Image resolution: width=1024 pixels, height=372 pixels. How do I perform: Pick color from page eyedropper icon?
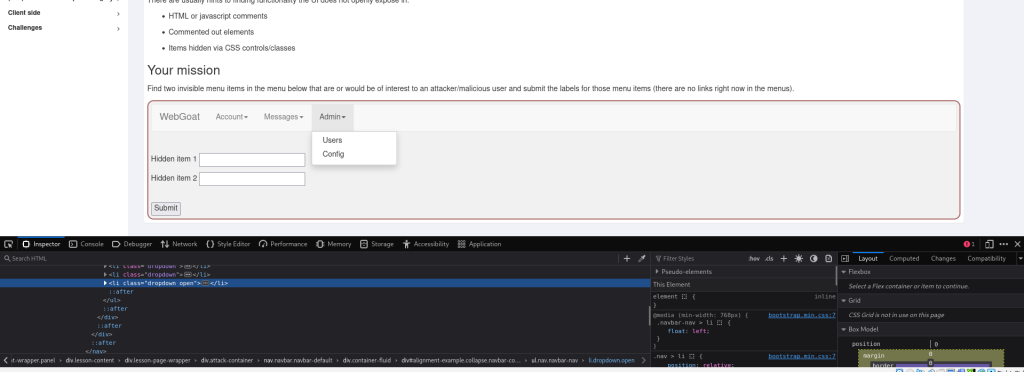pyautogui.click(x=642, y=258)
